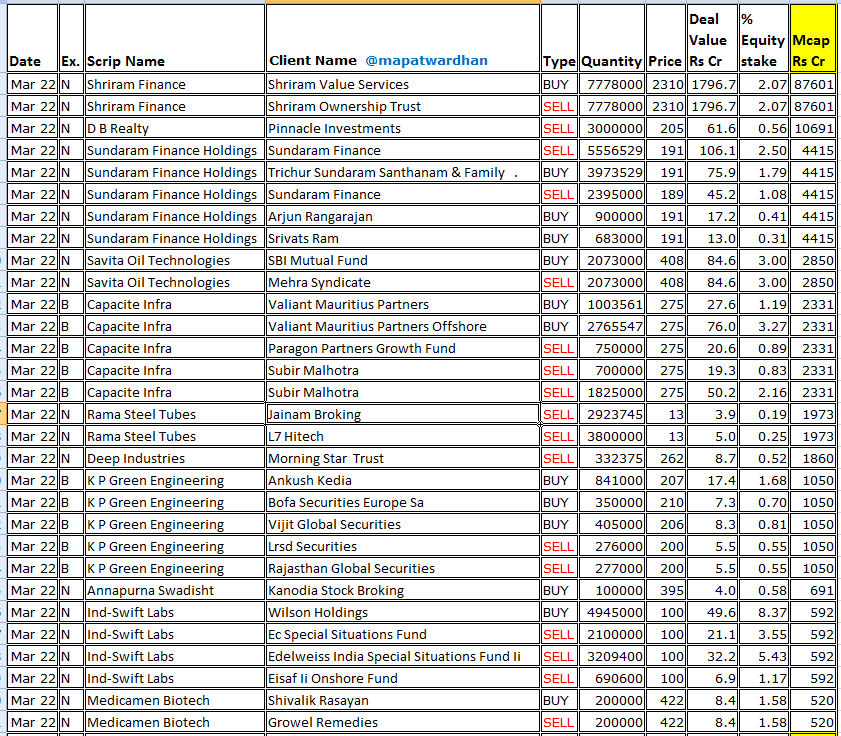Screen dimensions: 841x736
Task: Select the 'Pinnacle Investments' cell
Action: [x=403, y=128]
